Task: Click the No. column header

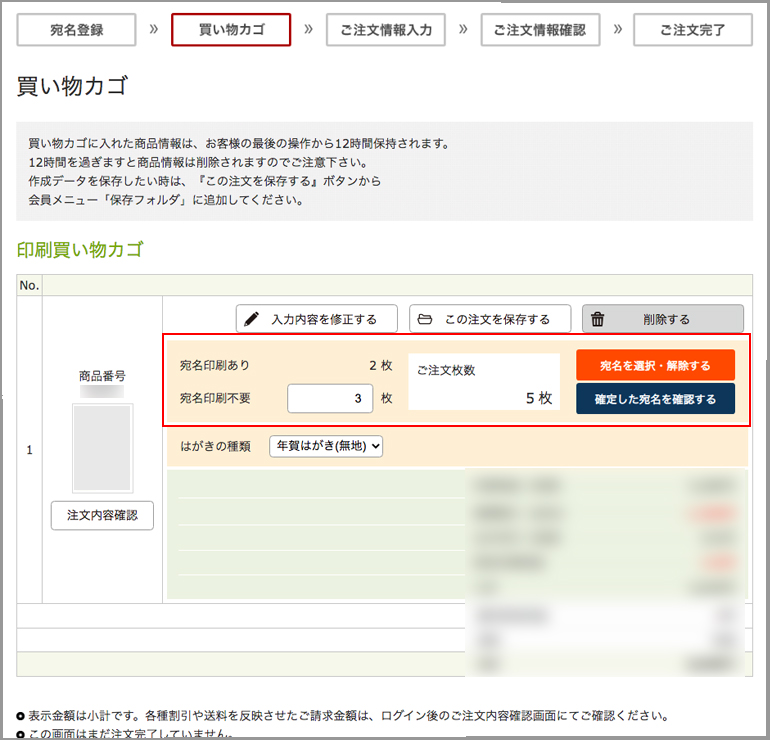Action: click(29, 286)
